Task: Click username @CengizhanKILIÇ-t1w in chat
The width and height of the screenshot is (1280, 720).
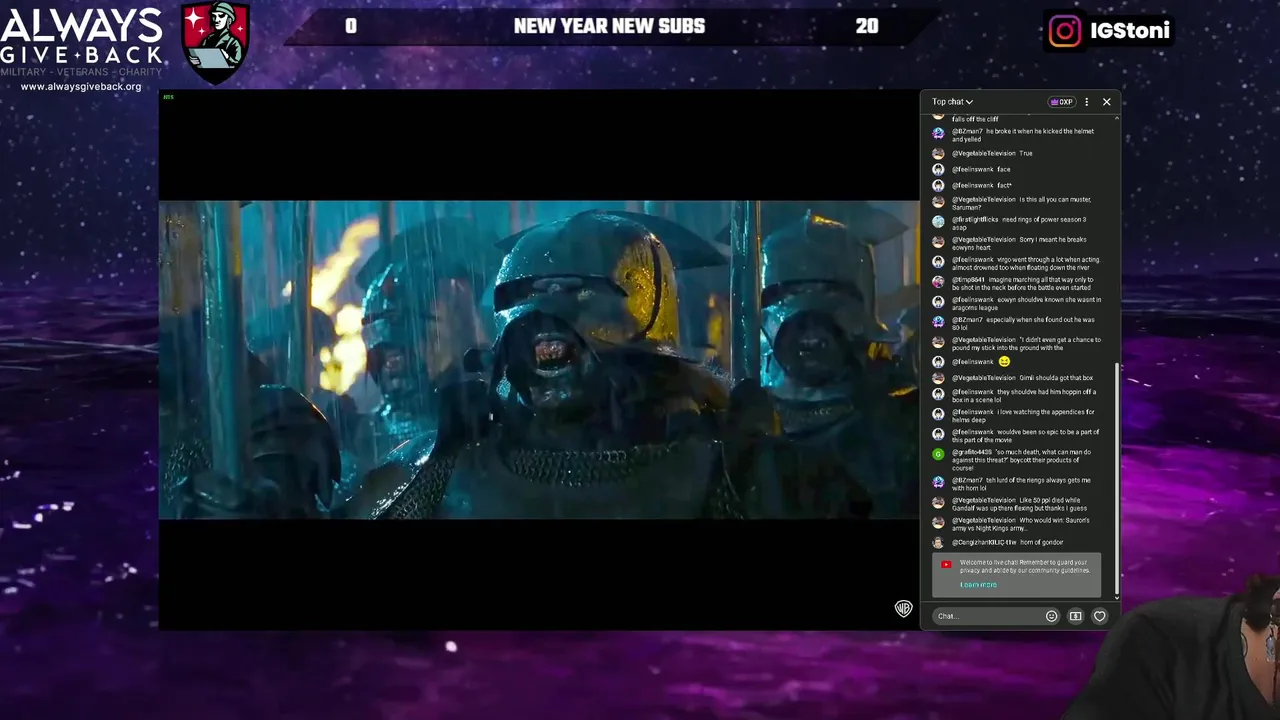Action: coord(984,542)
